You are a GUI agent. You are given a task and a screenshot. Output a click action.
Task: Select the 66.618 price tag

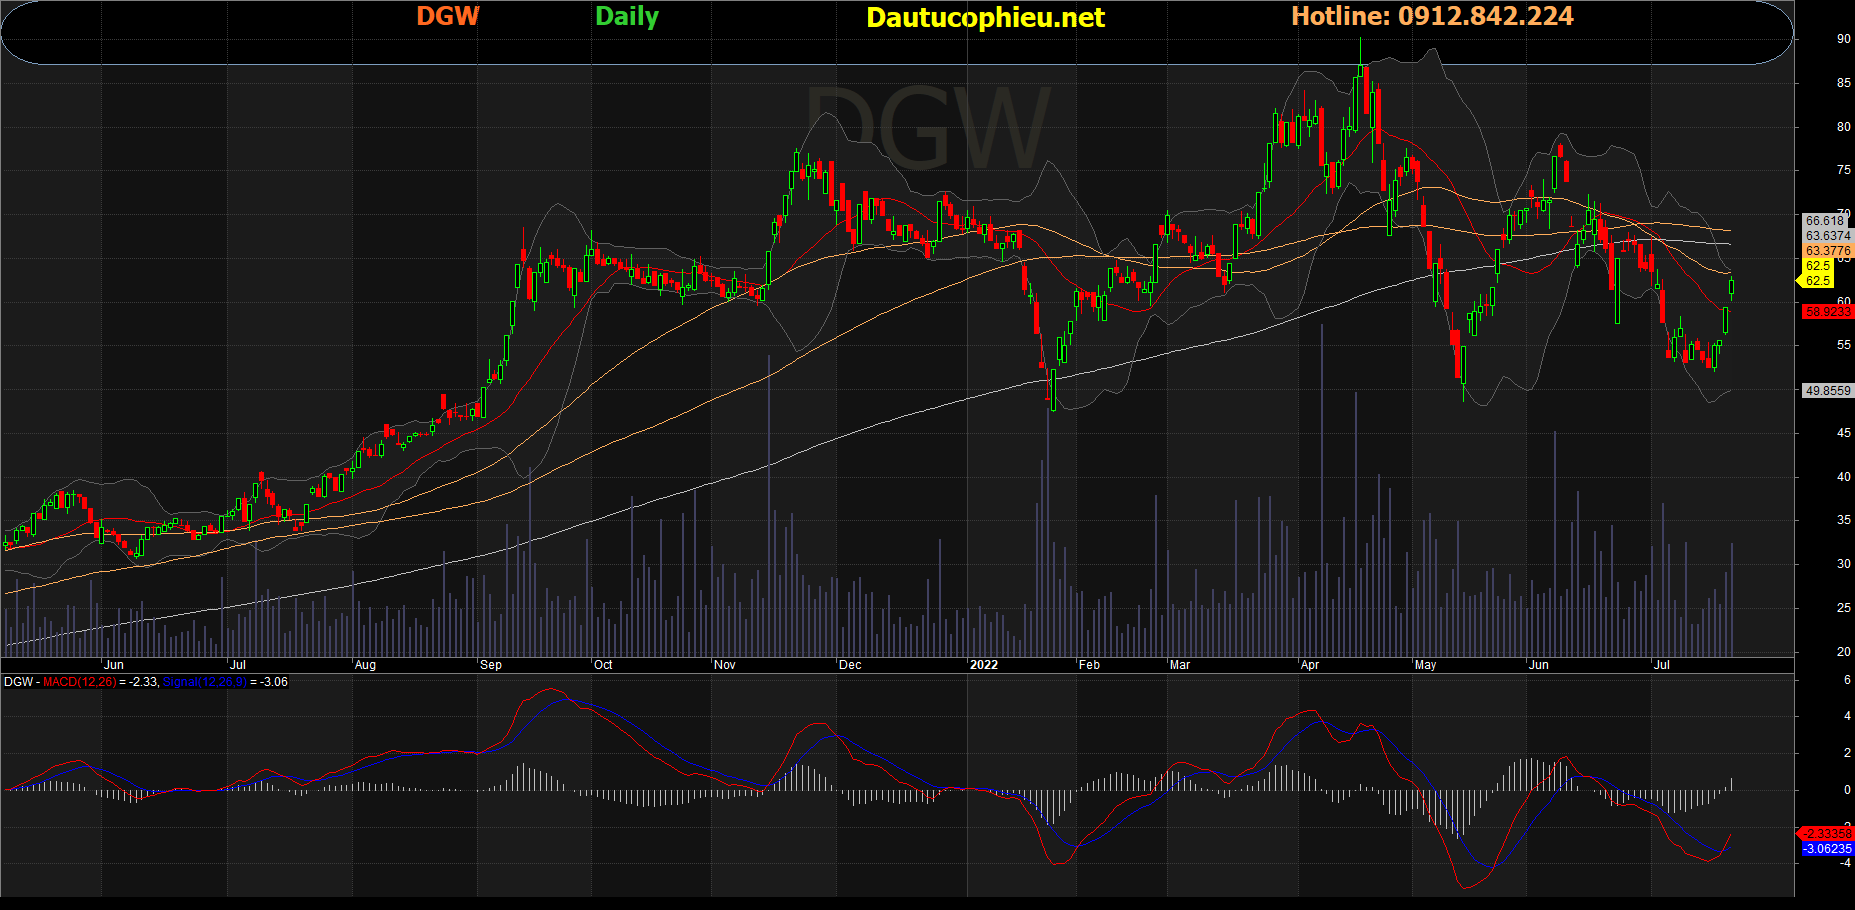(x=1825, y=221)
